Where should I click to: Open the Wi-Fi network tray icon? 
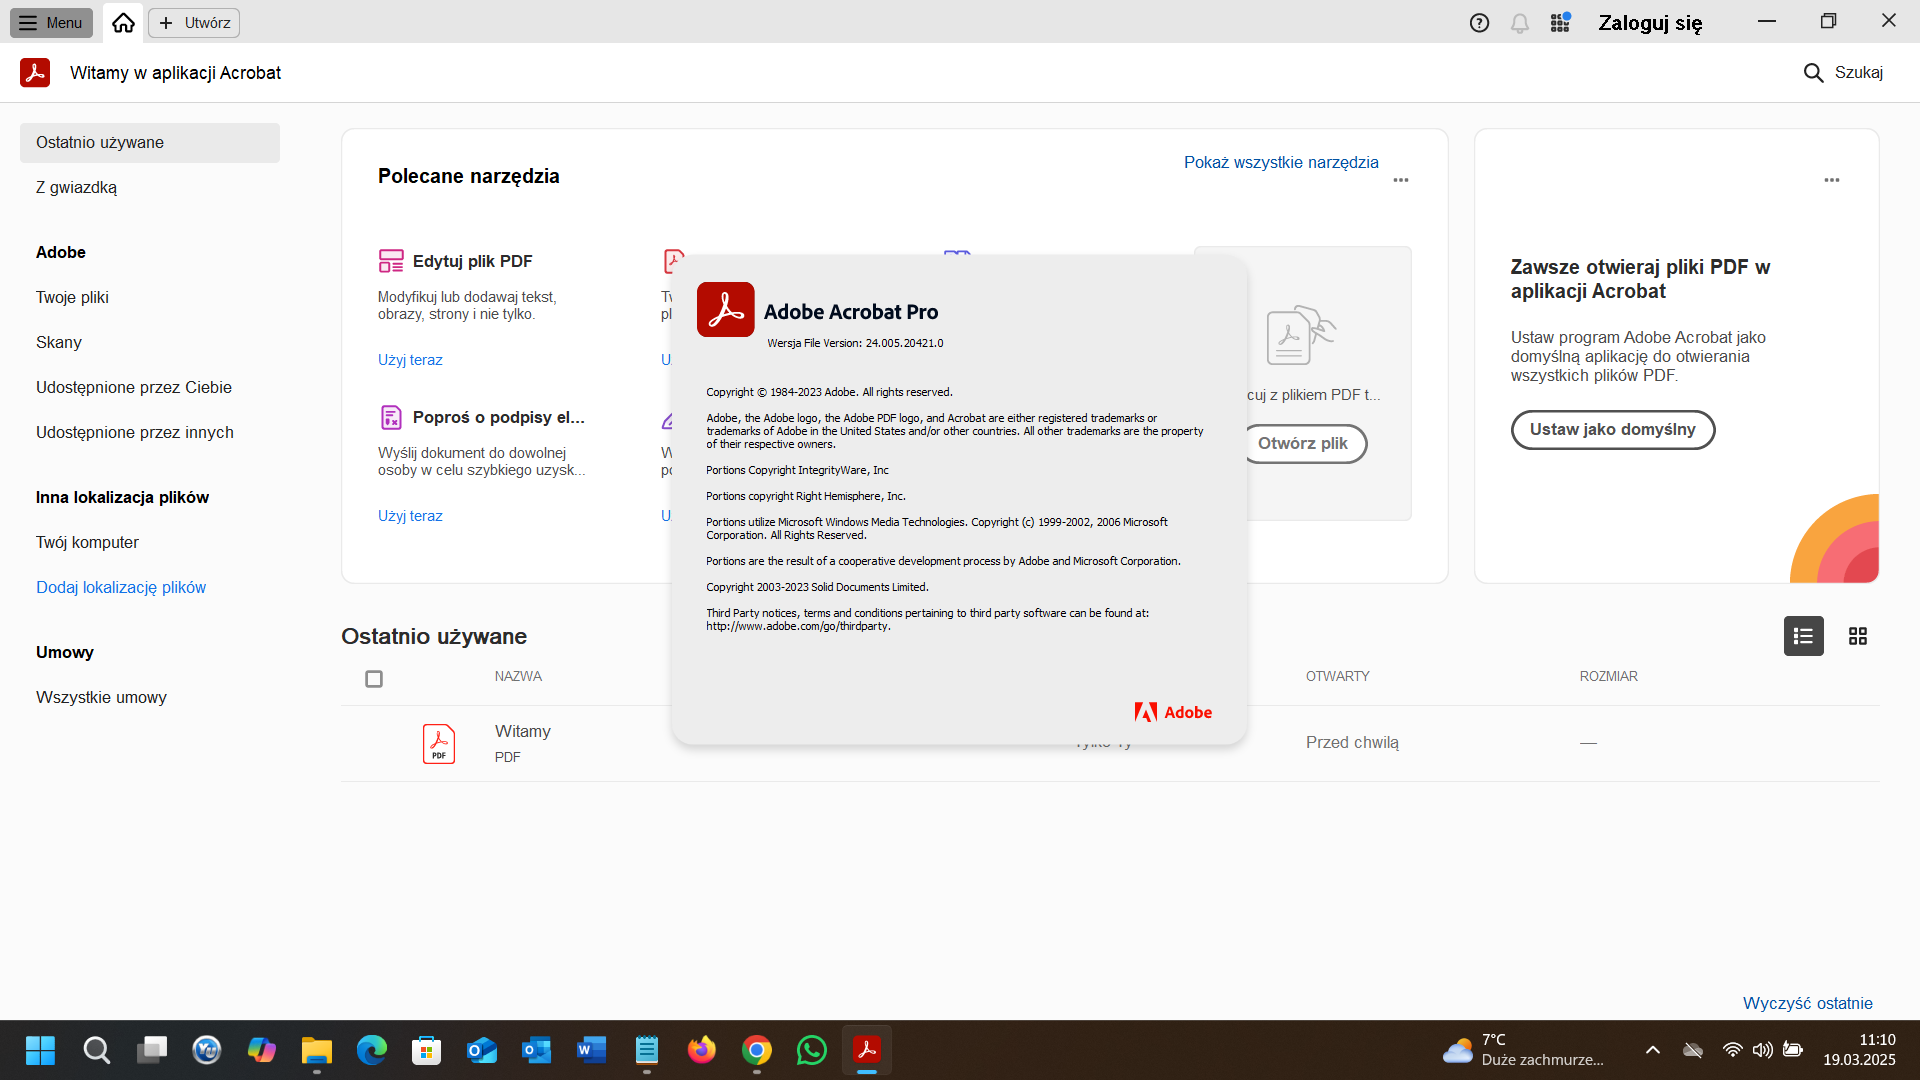click(1733, 1050)
